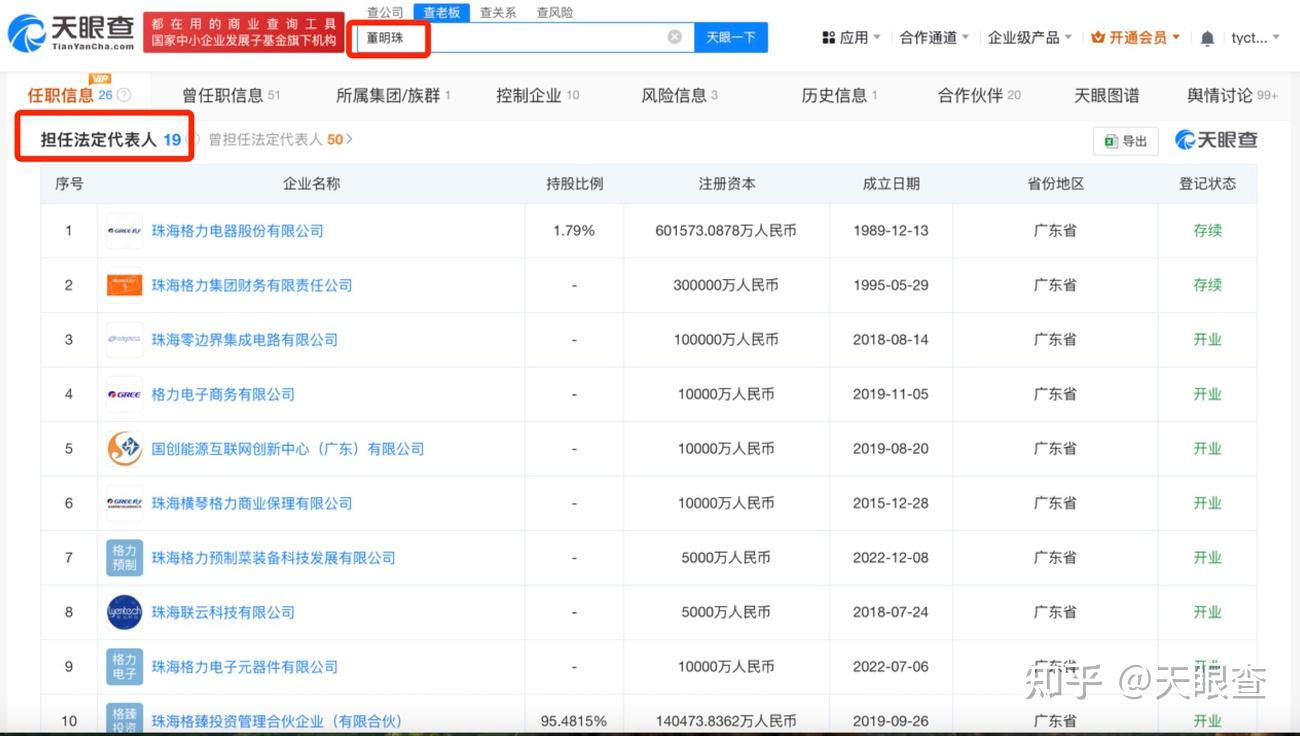The image size is (1300, 736).
Task: Click the help icon beside 任职信息 26
Action: pyautogui.click(x=124, y=96)
